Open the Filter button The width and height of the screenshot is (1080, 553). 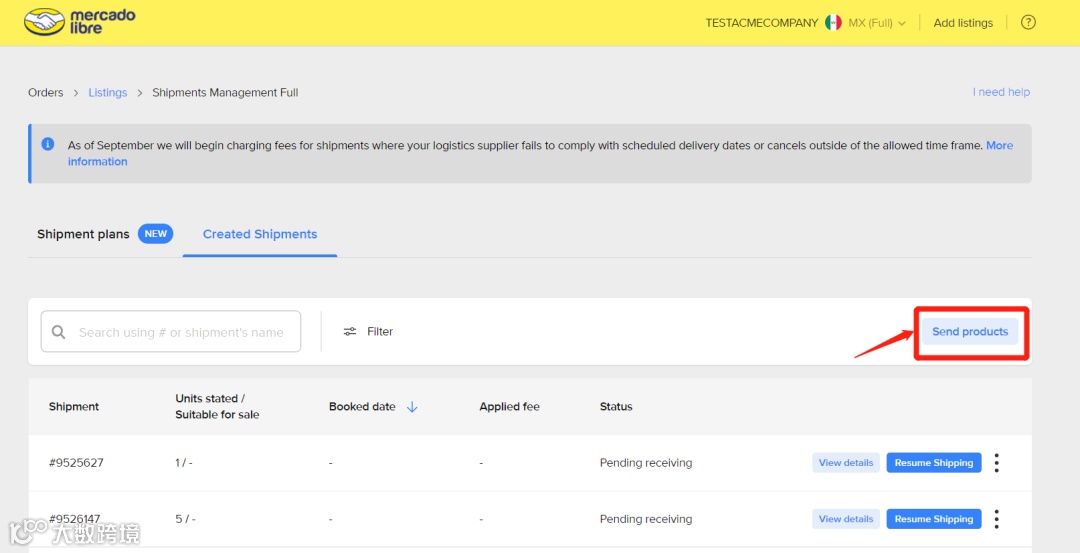[368, 331]
